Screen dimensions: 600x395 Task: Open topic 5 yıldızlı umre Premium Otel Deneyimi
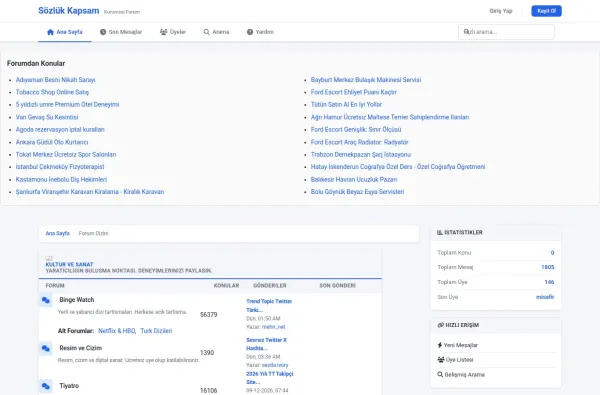(67, 104)
